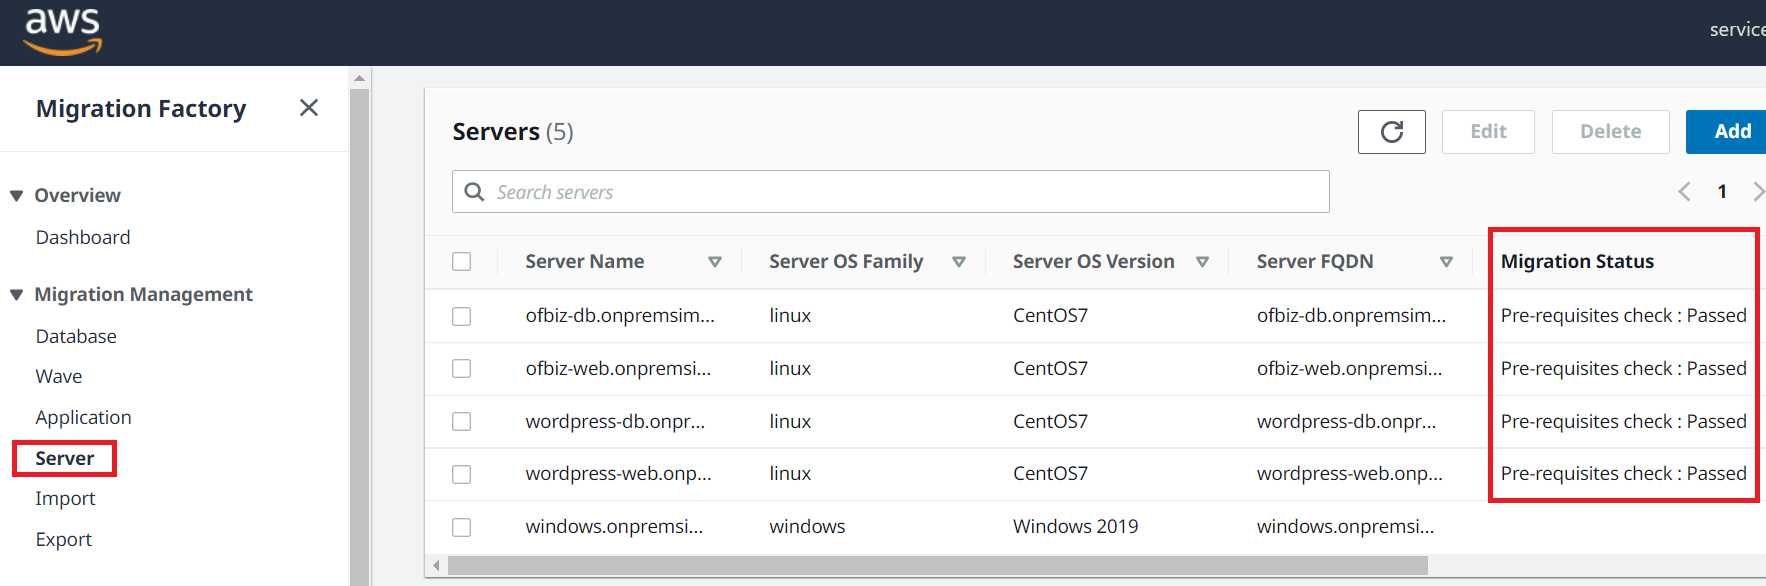This screenshot has width=1766, height=586.
Task: Go to next page of servers
Action: [x=1758, y=192]
